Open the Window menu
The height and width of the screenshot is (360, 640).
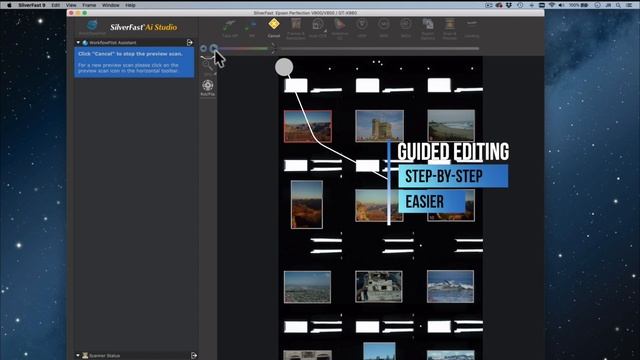pos(110,5)
